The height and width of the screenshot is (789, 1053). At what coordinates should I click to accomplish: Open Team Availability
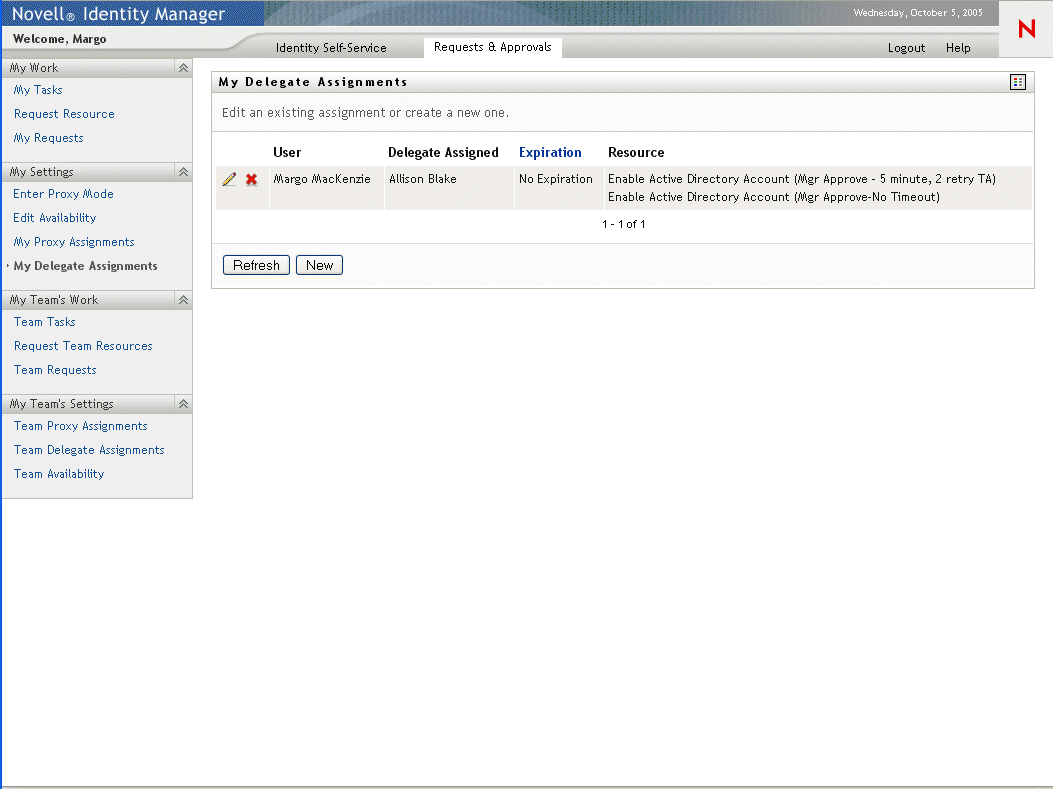click(58, 474)
